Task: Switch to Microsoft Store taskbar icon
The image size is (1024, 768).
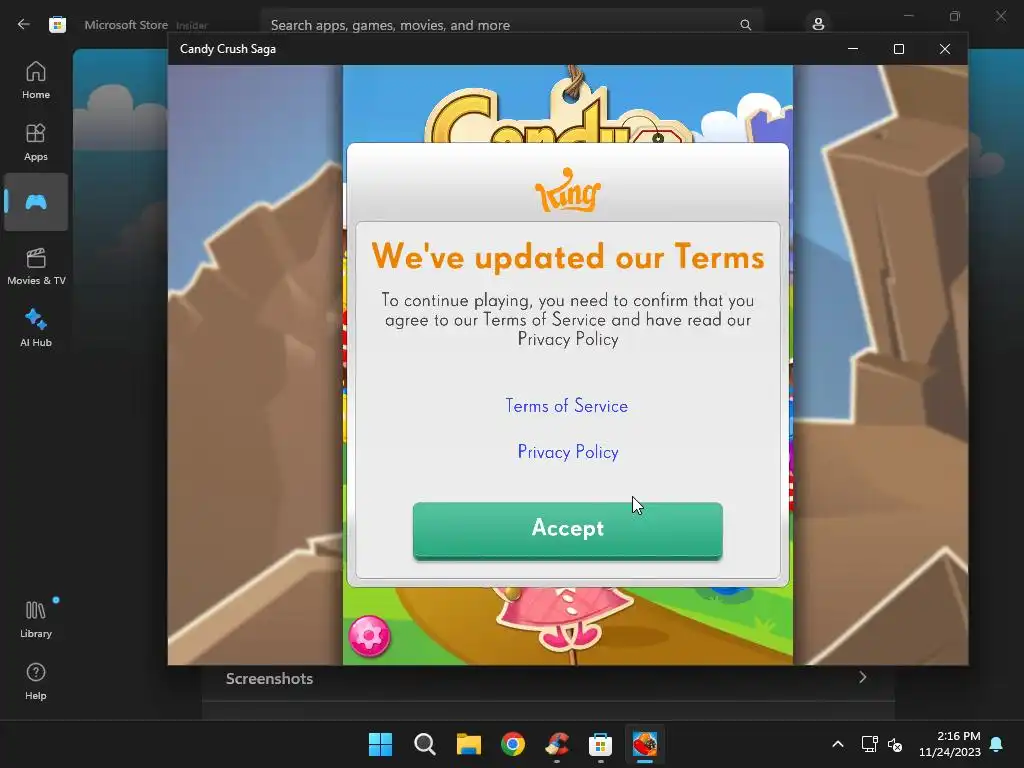Action: click(601, 744)
